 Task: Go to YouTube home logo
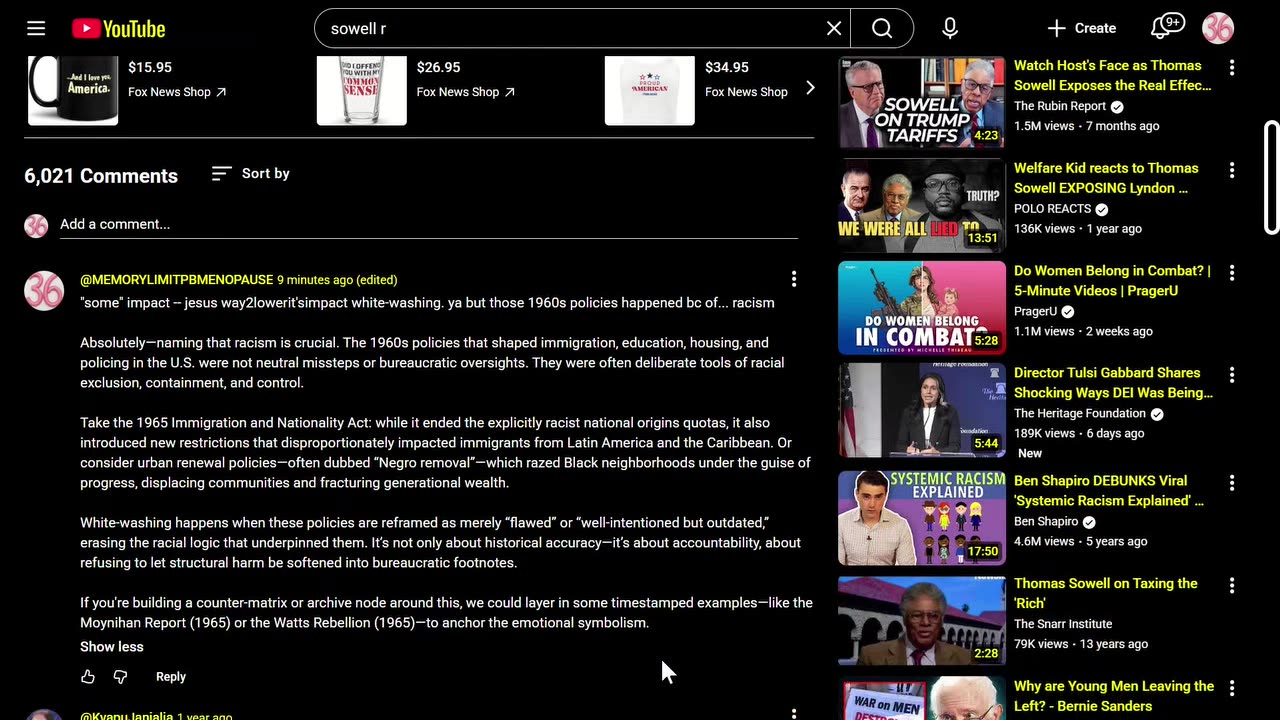118,29
